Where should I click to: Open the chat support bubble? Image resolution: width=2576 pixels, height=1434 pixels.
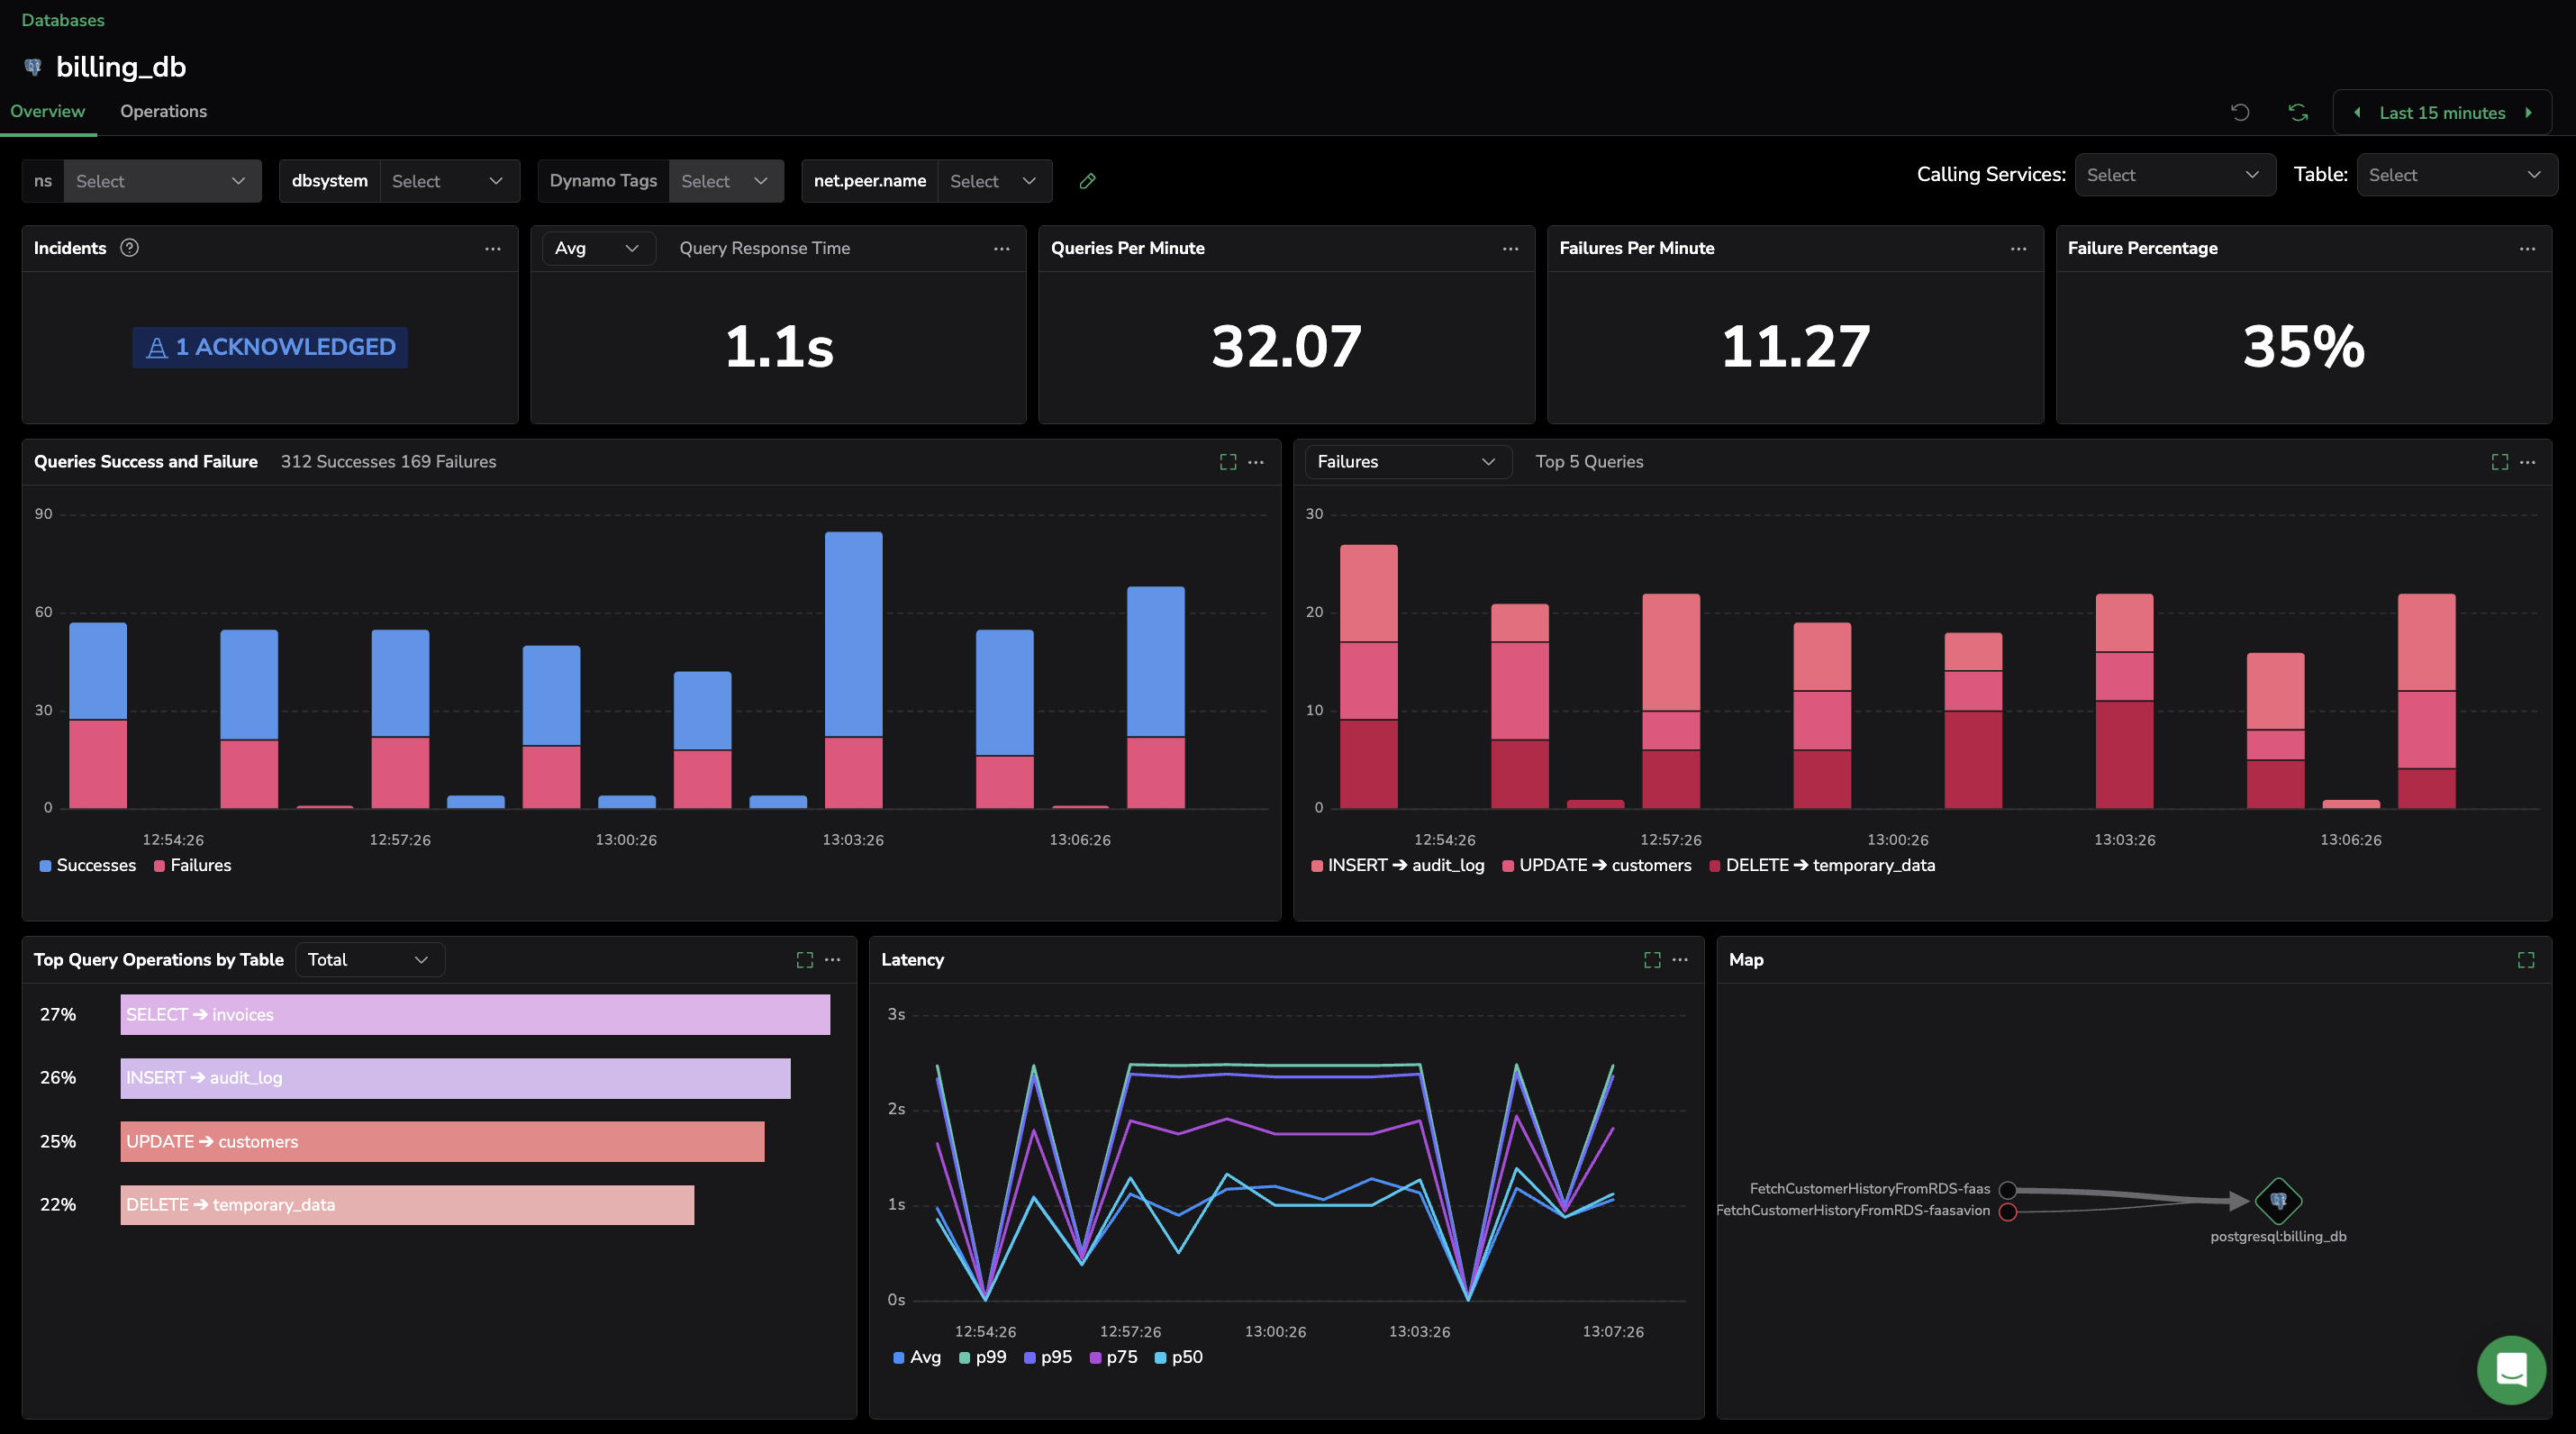click(x=2511, y=1370)
